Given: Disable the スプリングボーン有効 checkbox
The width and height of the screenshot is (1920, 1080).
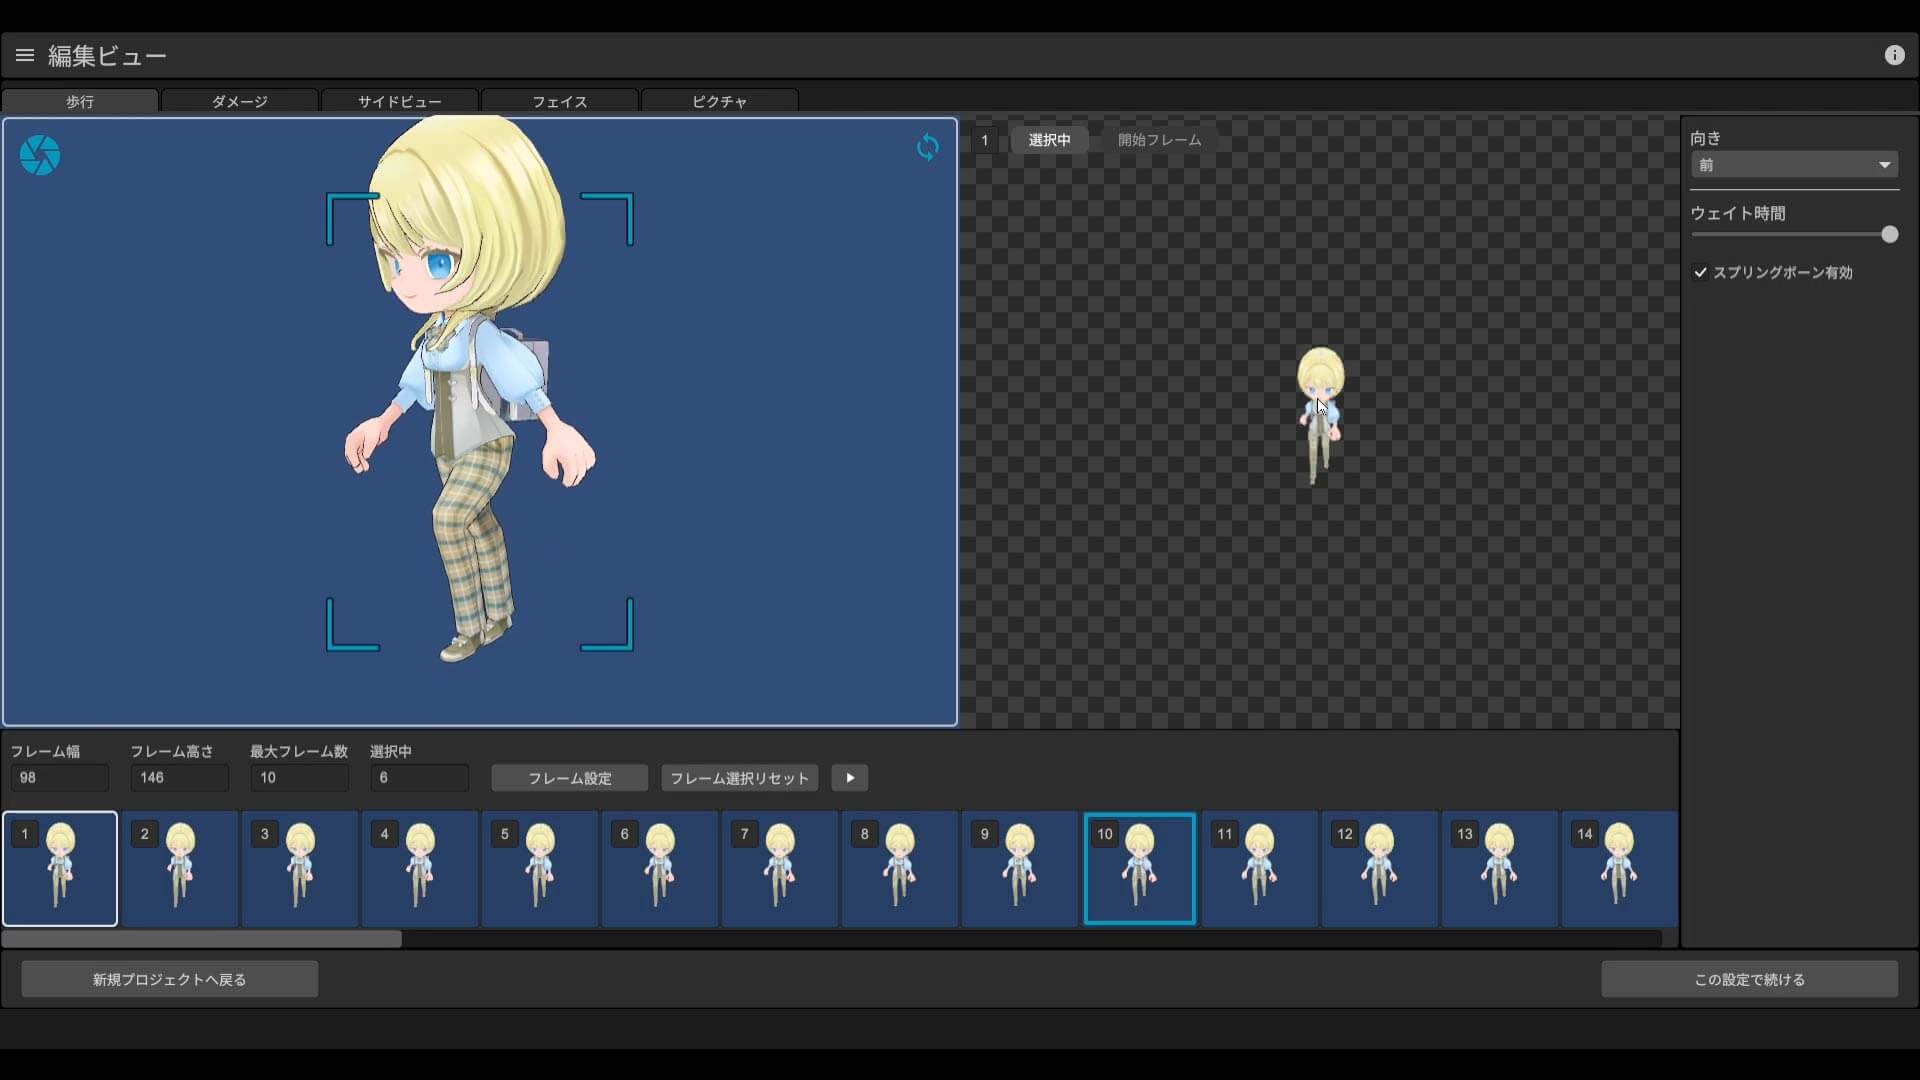Looking at the screenshot, I should 1702,272.
